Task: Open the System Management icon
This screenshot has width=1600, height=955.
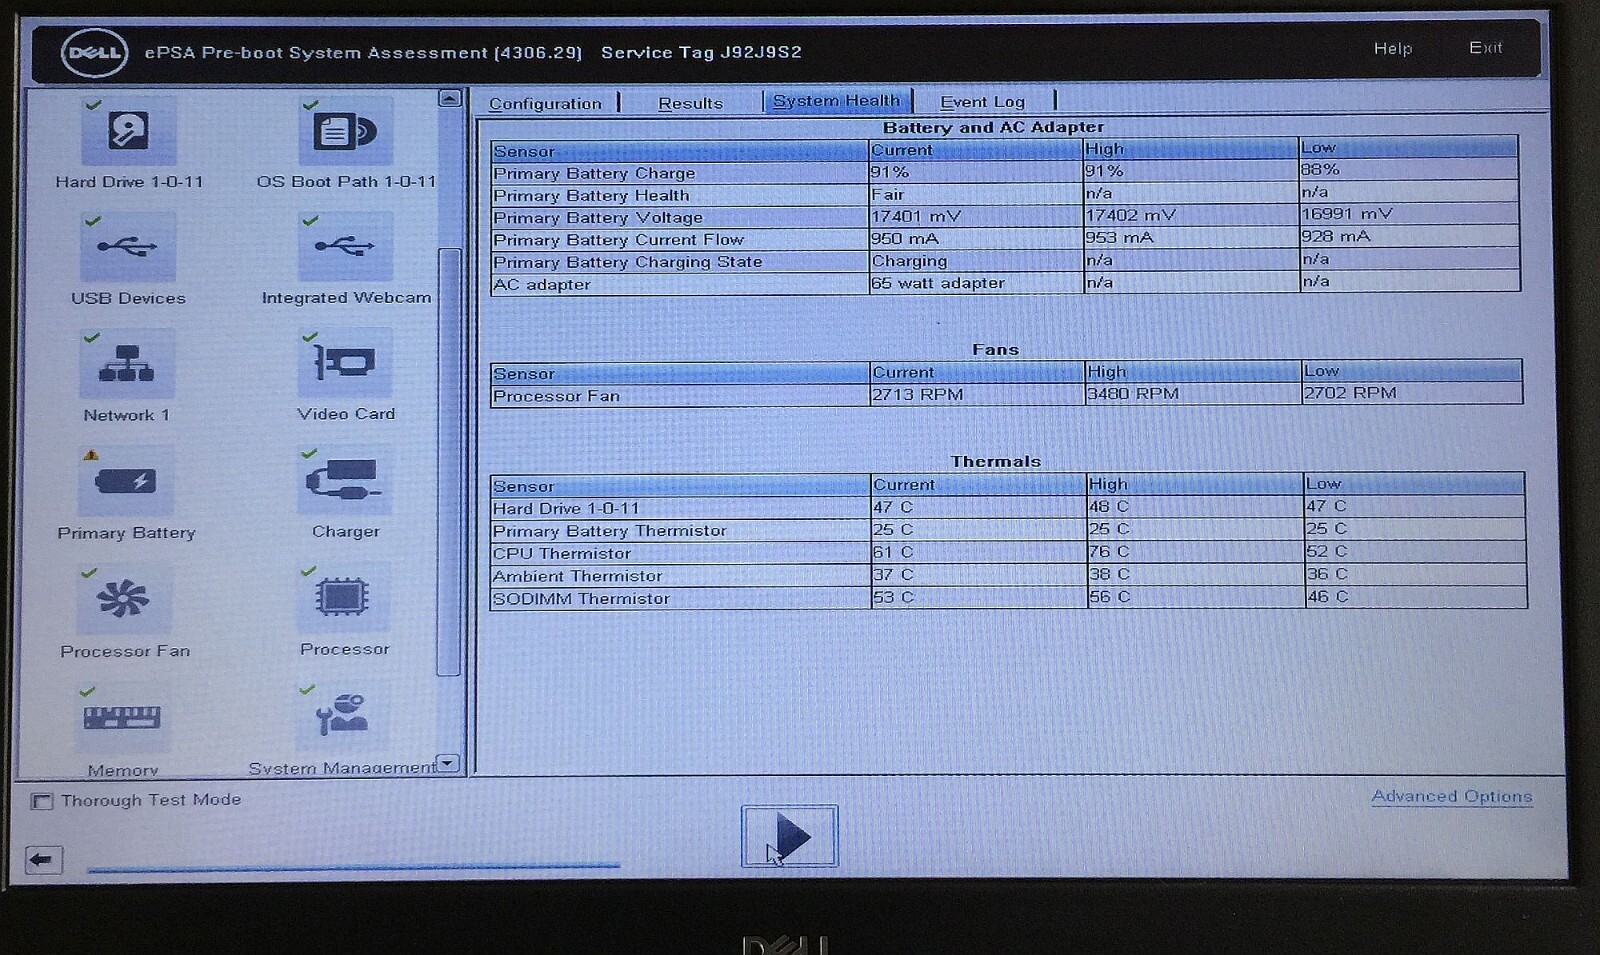Action: [342, 715]
